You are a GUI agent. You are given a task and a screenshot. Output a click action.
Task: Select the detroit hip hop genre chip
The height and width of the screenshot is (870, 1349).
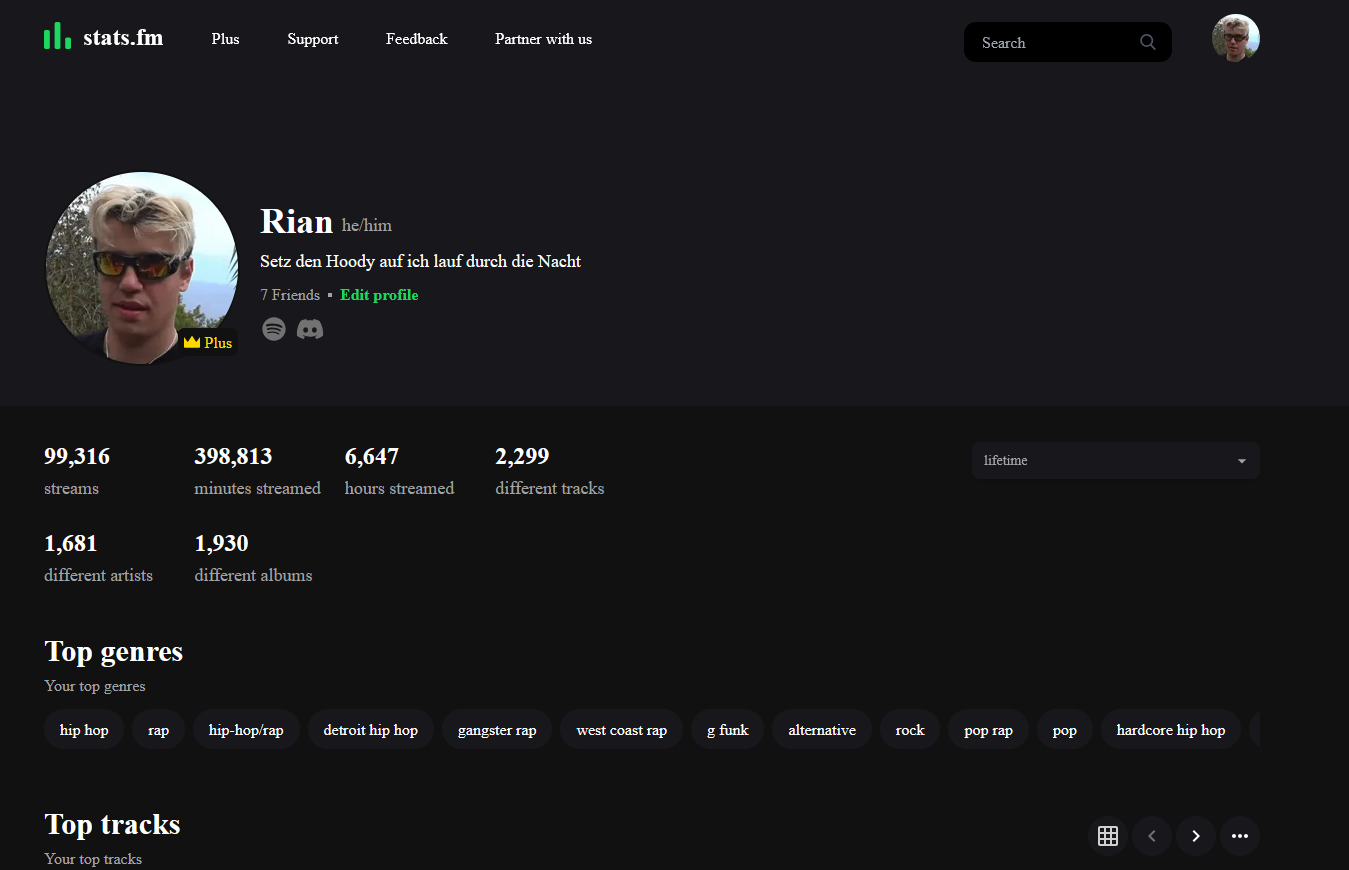click(x=370, y=730)
